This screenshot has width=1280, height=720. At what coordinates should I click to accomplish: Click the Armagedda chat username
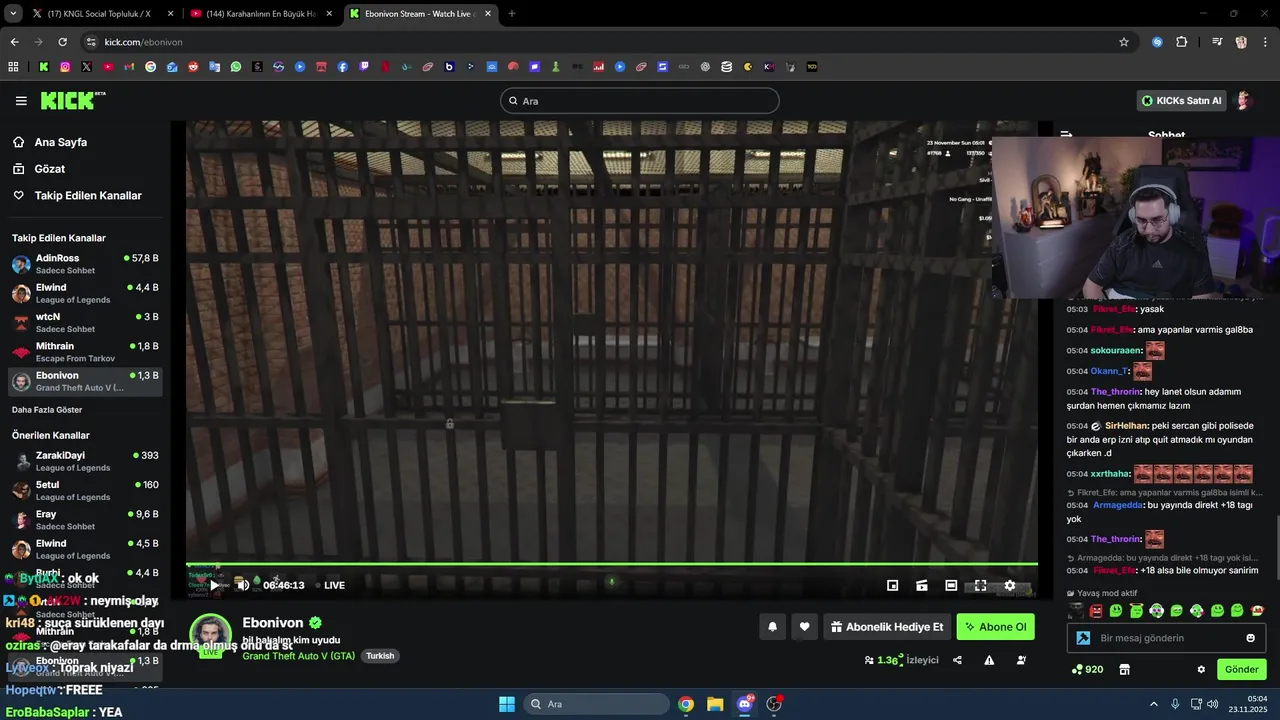coord(1118,505)
